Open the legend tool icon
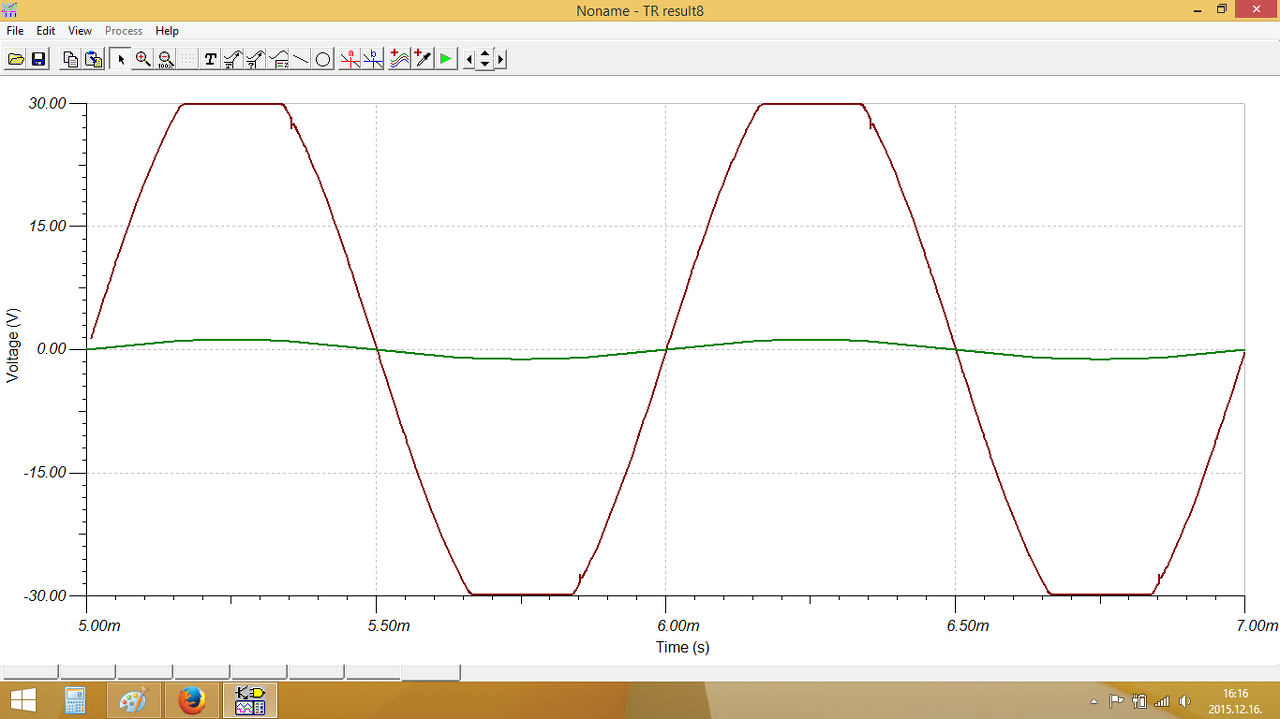The image size is (1280, 719). tap(278, 59)
